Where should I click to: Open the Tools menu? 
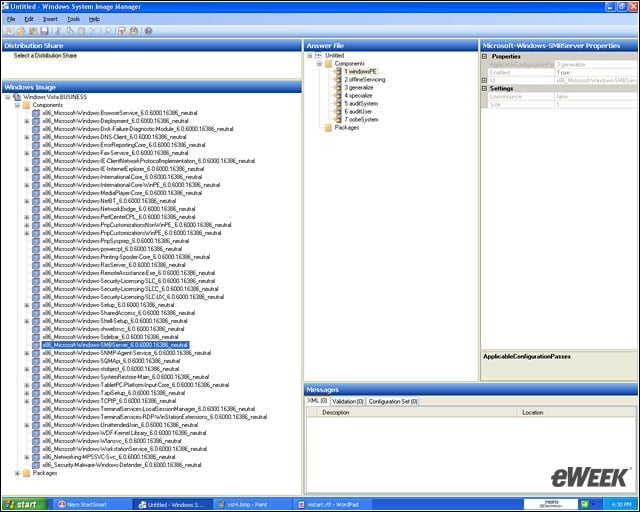click(73, 19)
